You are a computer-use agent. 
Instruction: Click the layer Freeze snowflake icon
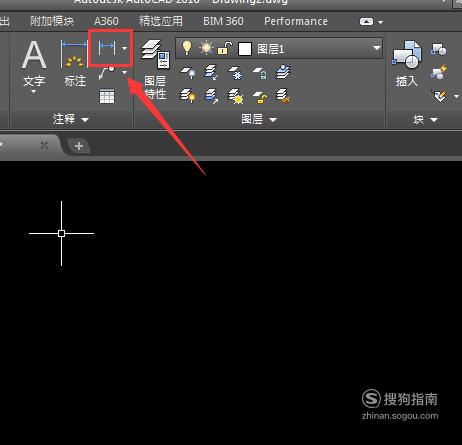[x=235, y=72]
